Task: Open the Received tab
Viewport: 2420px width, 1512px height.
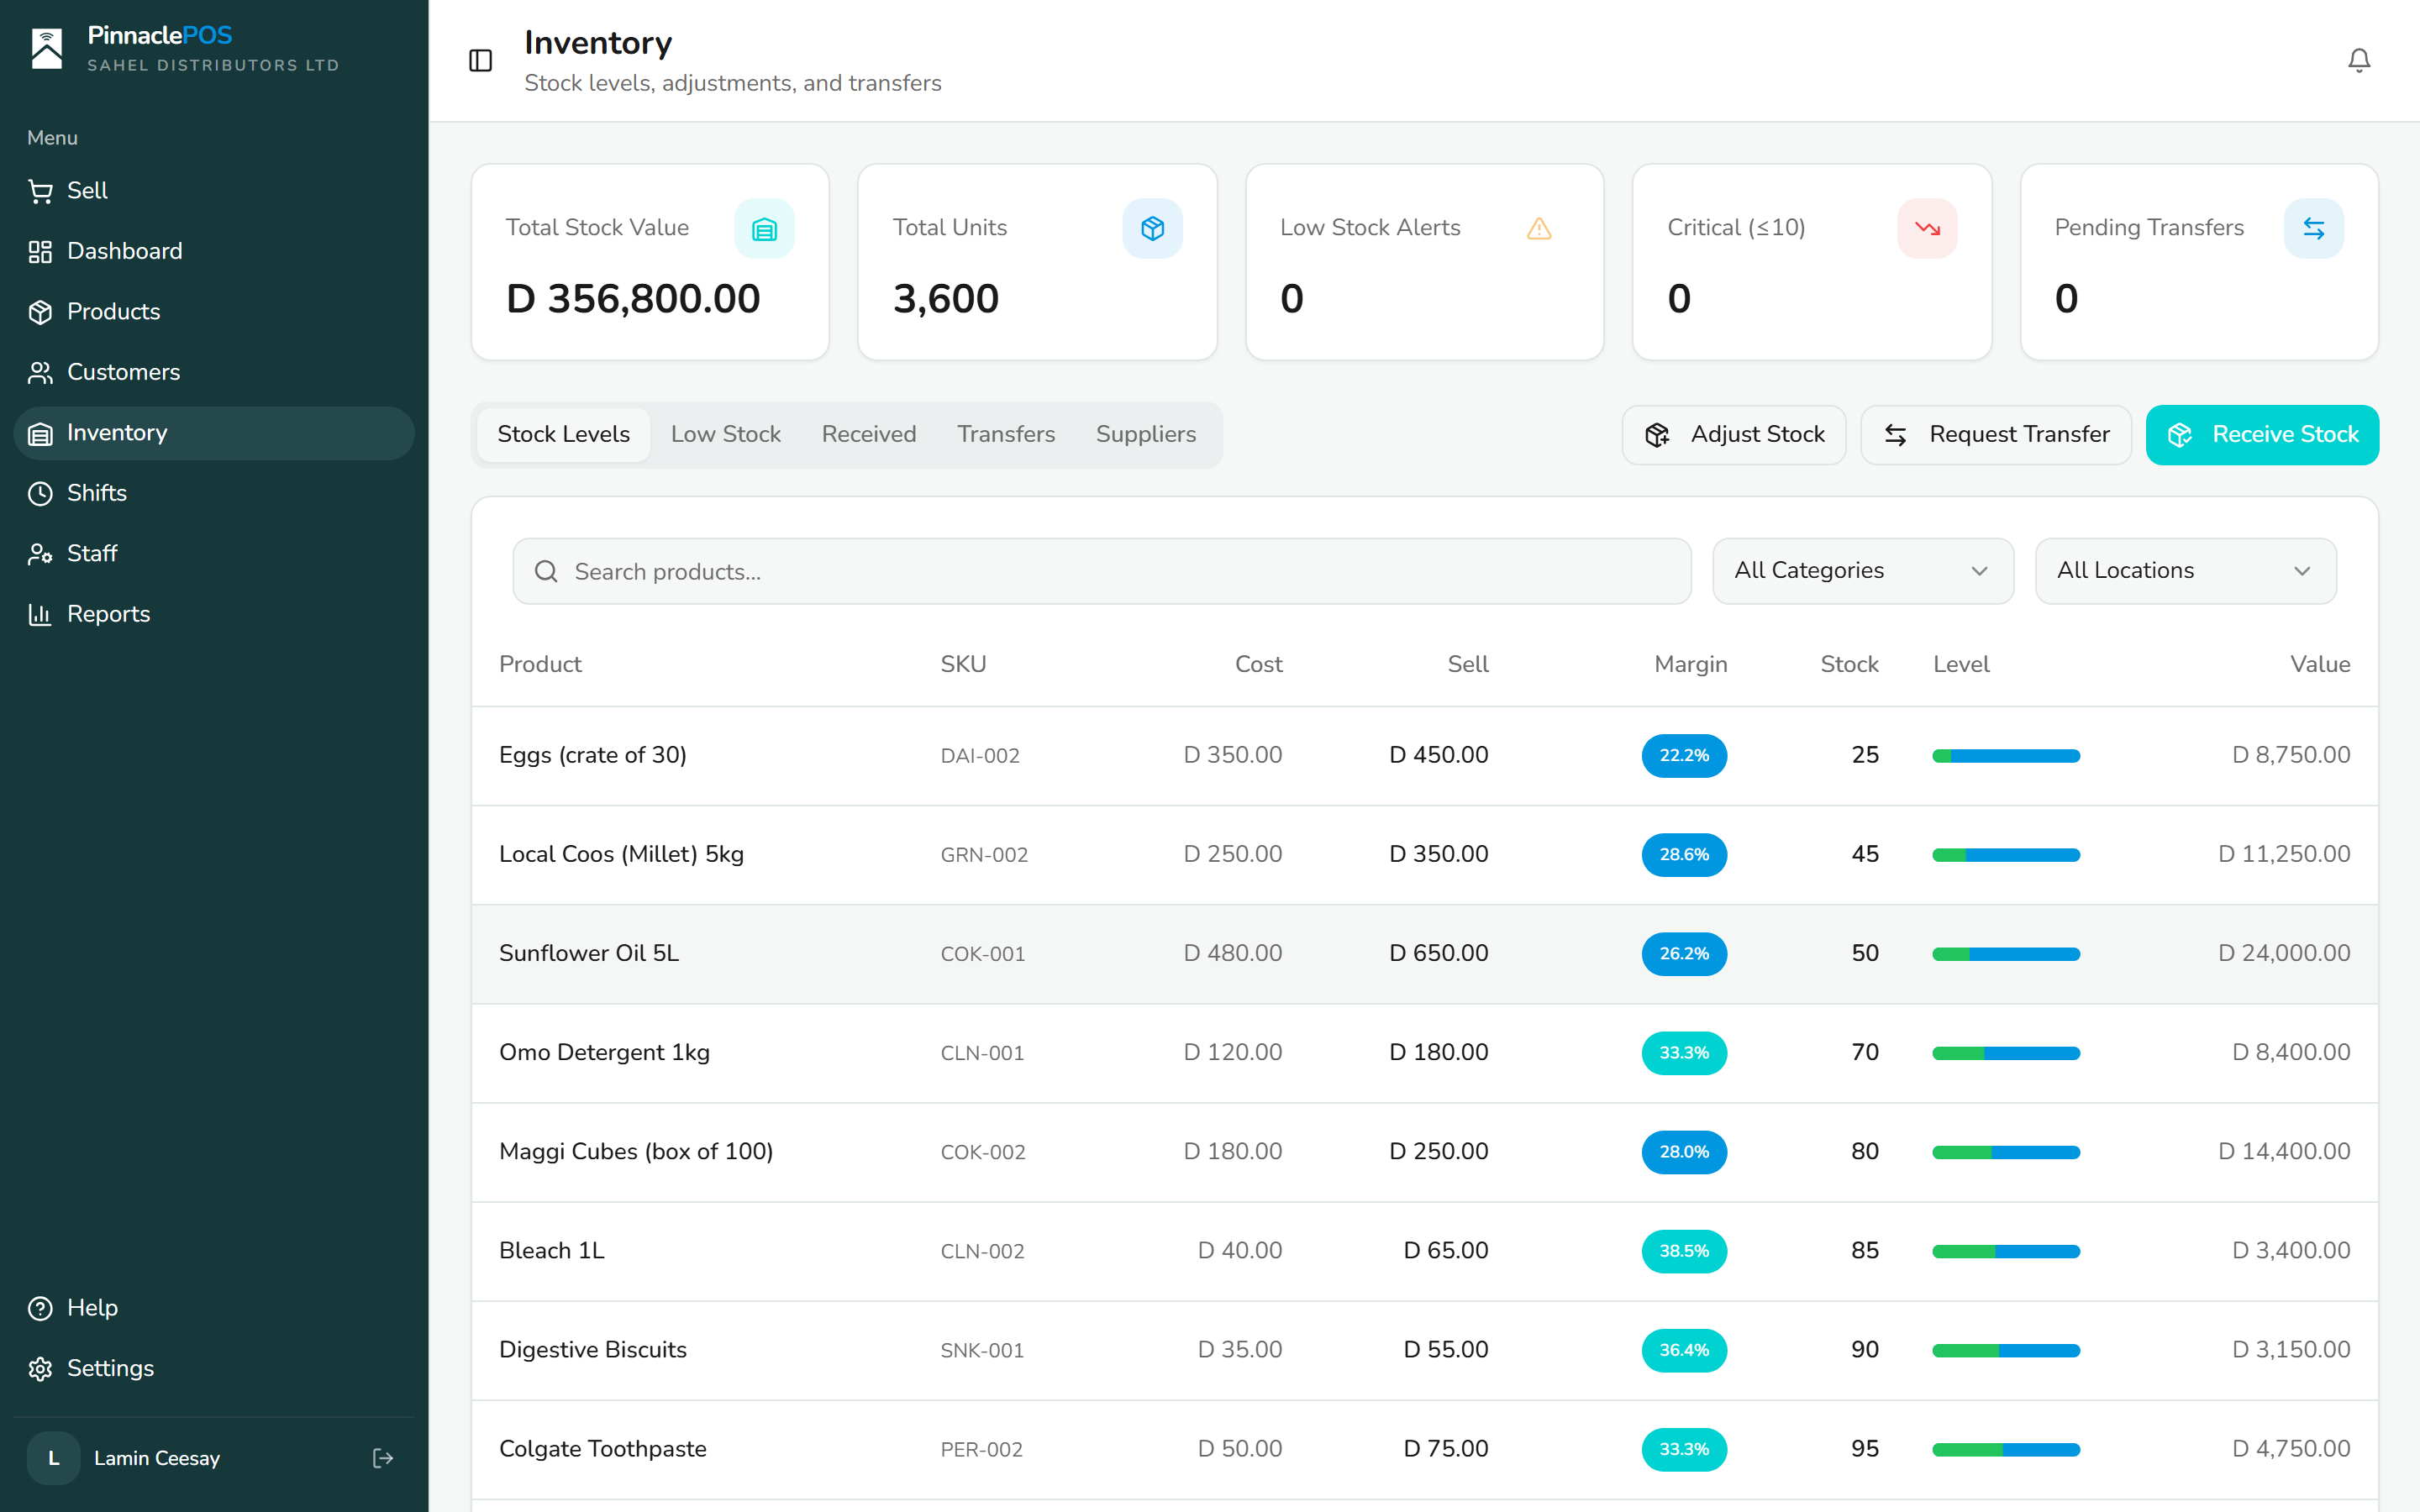Action: coord(868,434)
